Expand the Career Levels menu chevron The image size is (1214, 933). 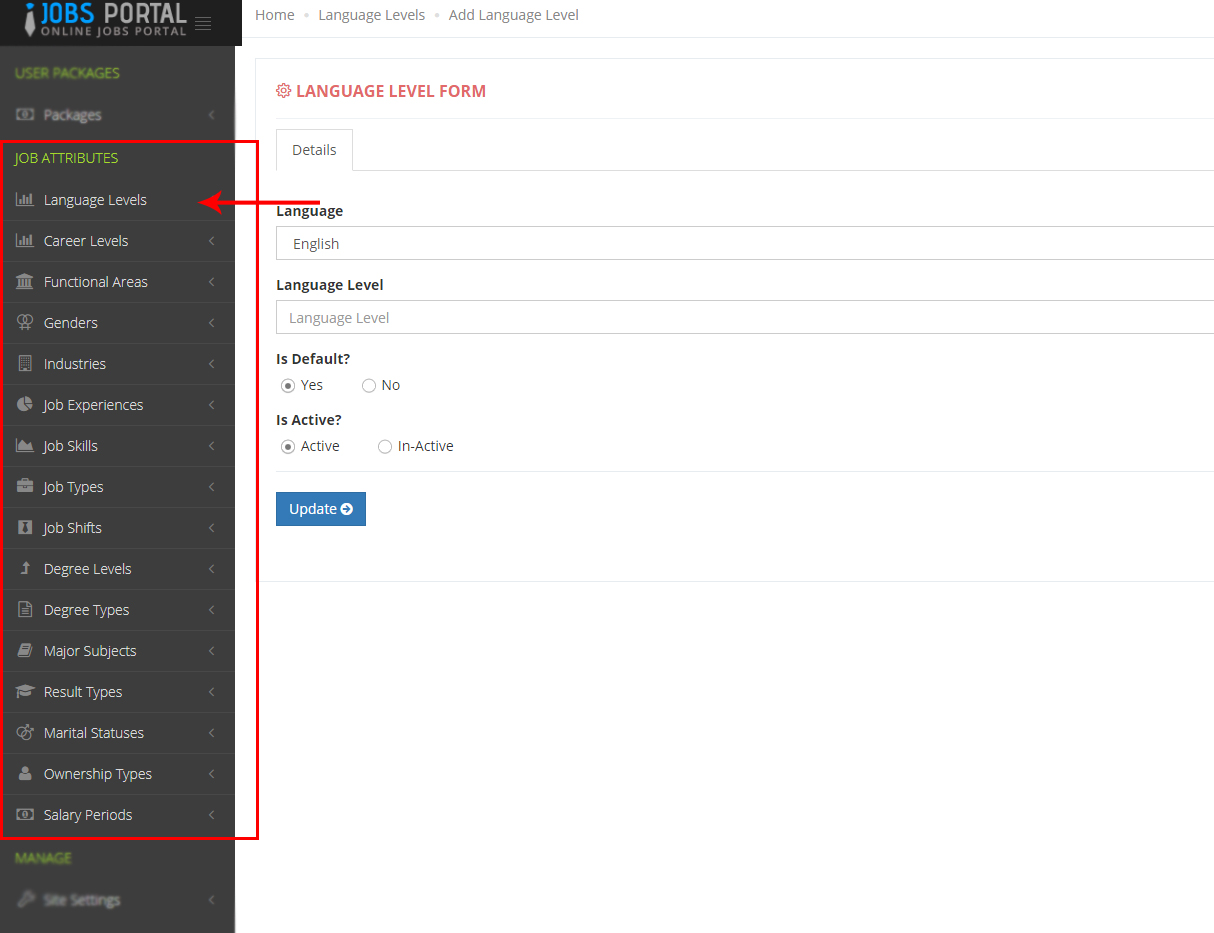[211, 241]
